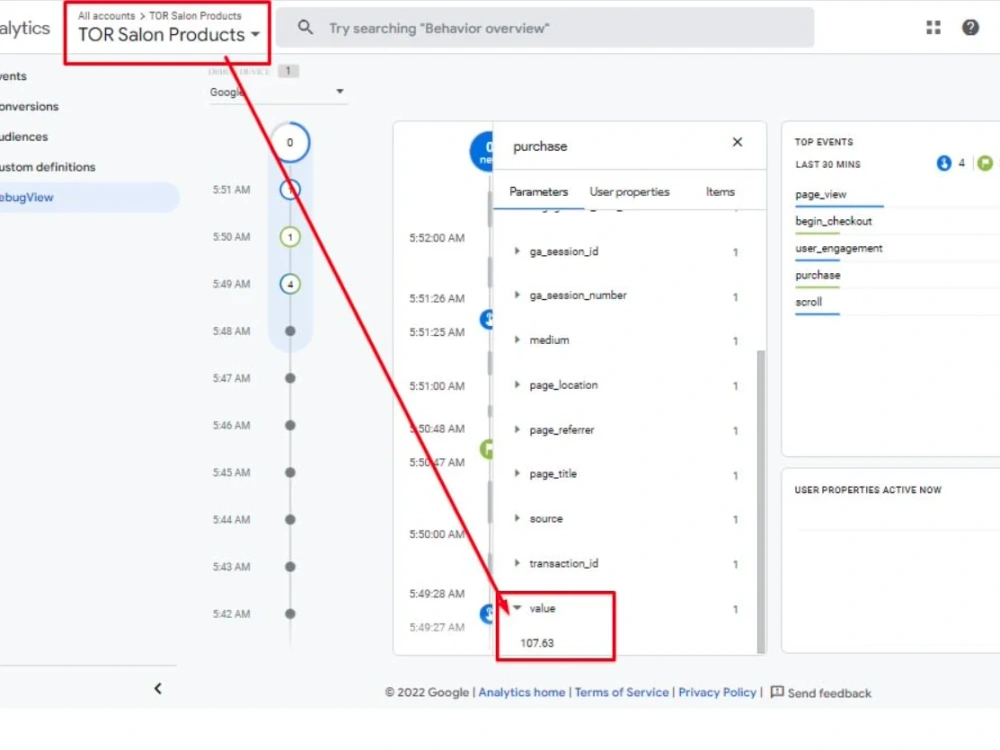This screenshot has height=750, width=1000.
Task: Click Send feedback
Action: coord(821,693)
